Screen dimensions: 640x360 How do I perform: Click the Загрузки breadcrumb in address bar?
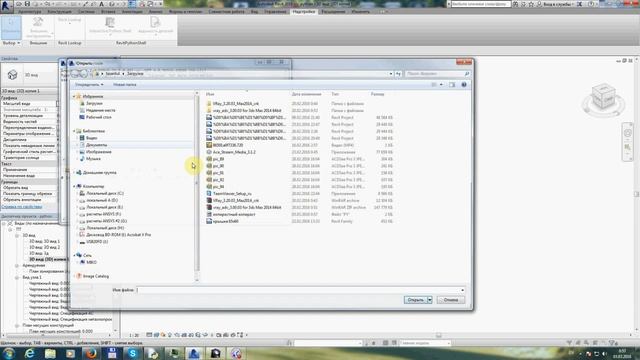pos(135,74)
